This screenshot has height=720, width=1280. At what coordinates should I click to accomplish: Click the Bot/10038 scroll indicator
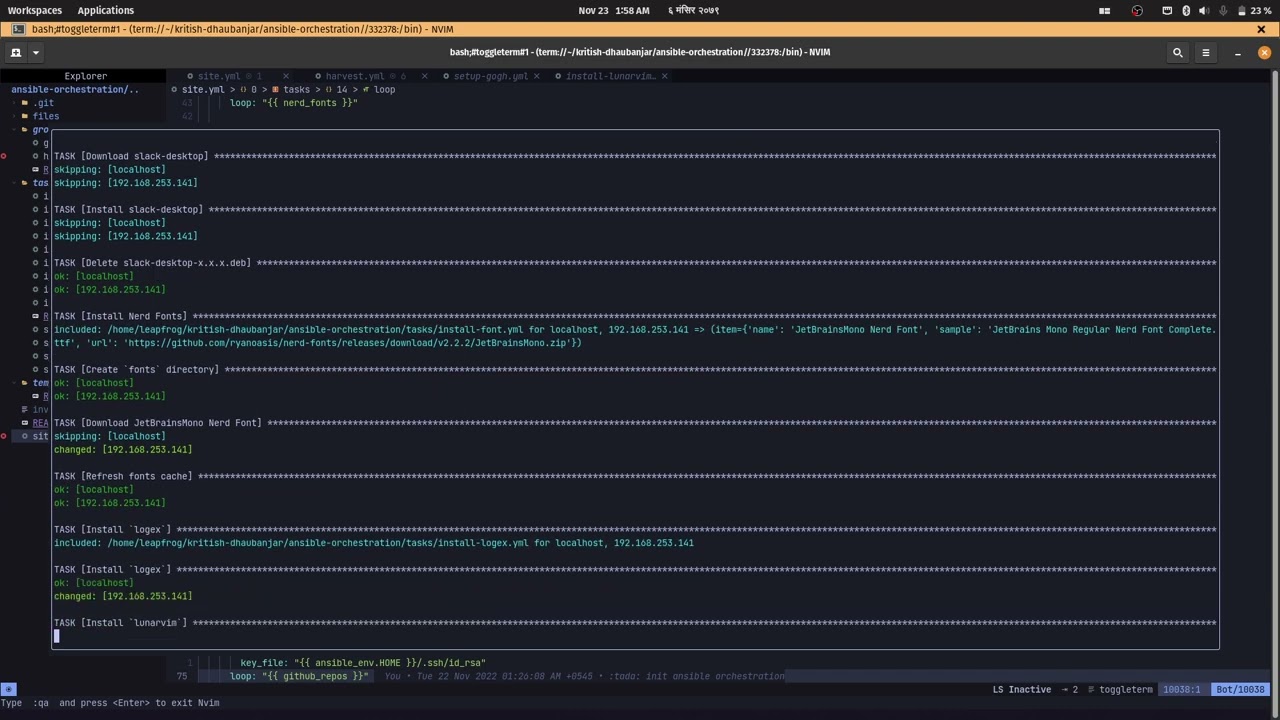(x=1240, y=690)
